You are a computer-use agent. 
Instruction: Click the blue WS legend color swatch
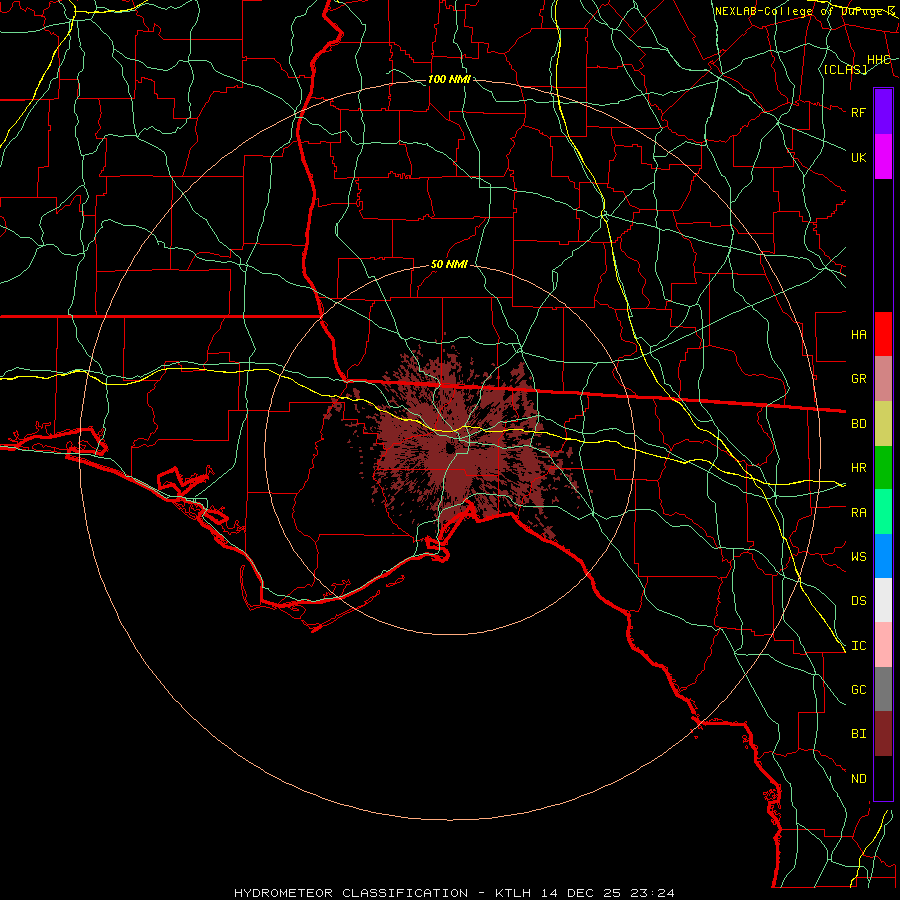(883, 556)
